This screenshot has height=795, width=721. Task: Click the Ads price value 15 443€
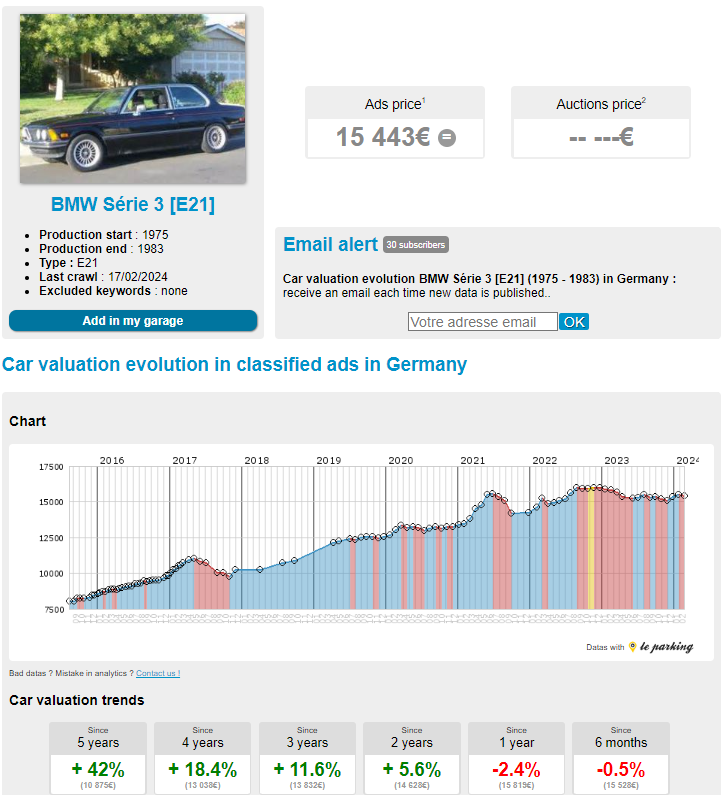(x=383, y=137)
